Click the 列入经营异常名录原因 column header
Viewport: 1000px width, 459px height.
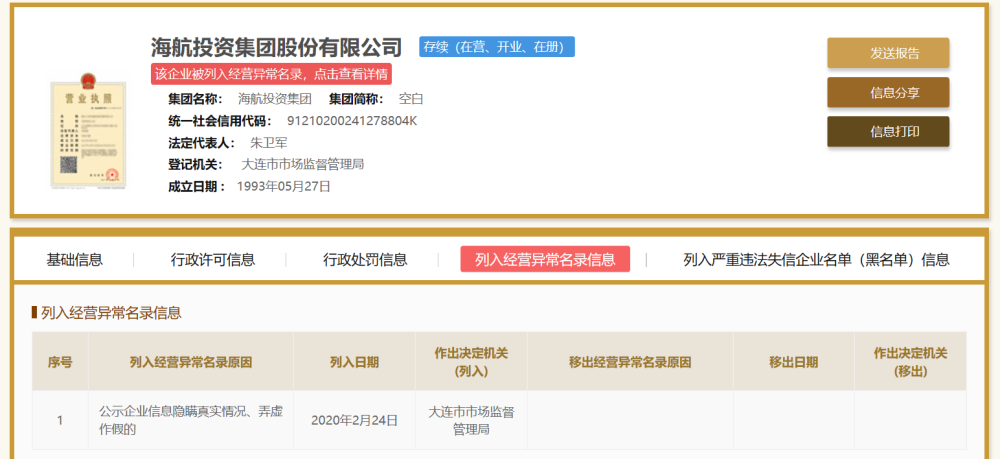[191, 362]
